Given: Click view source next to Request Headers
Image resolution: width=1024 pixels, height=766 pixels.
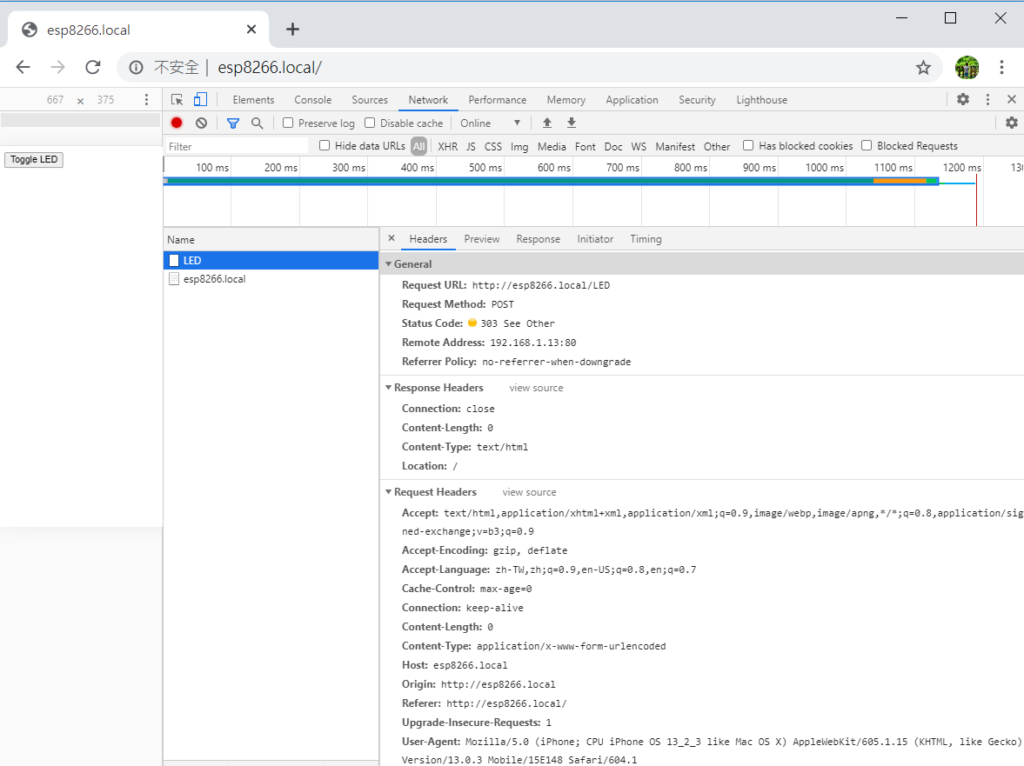Looking at the screenshot, I should pyautogui.click(x=529, y=492).
